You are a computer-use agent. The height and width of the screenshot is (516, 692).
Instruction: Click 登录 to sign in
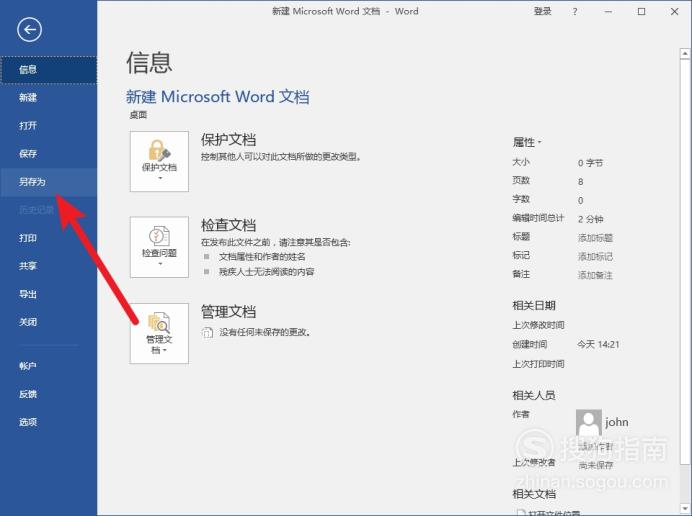tap(542, 11)
